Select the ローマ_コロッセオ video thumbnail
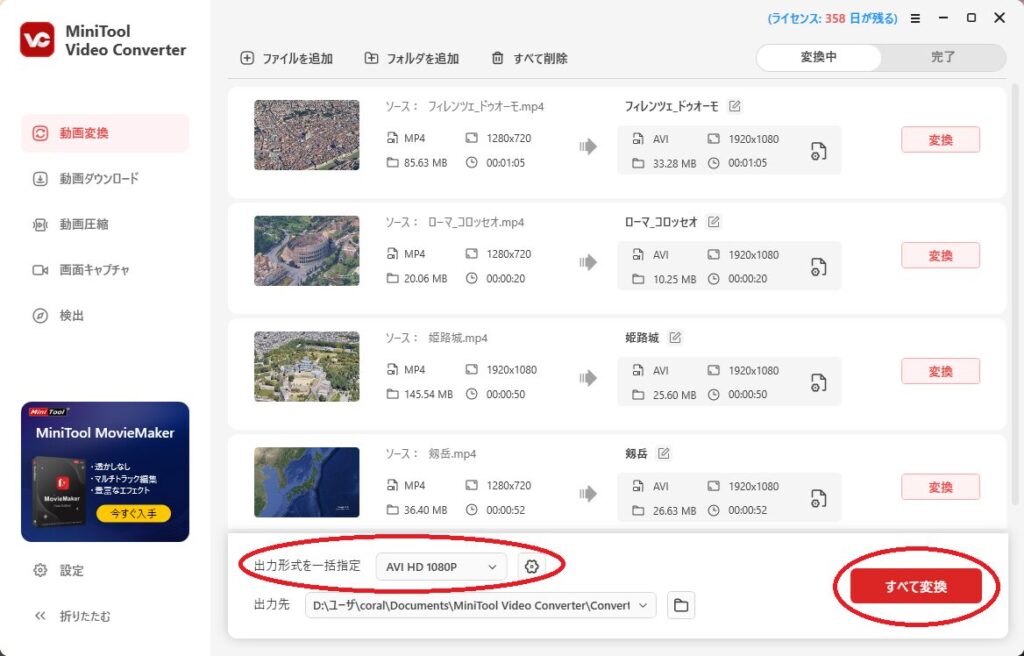 pos(306,250)
